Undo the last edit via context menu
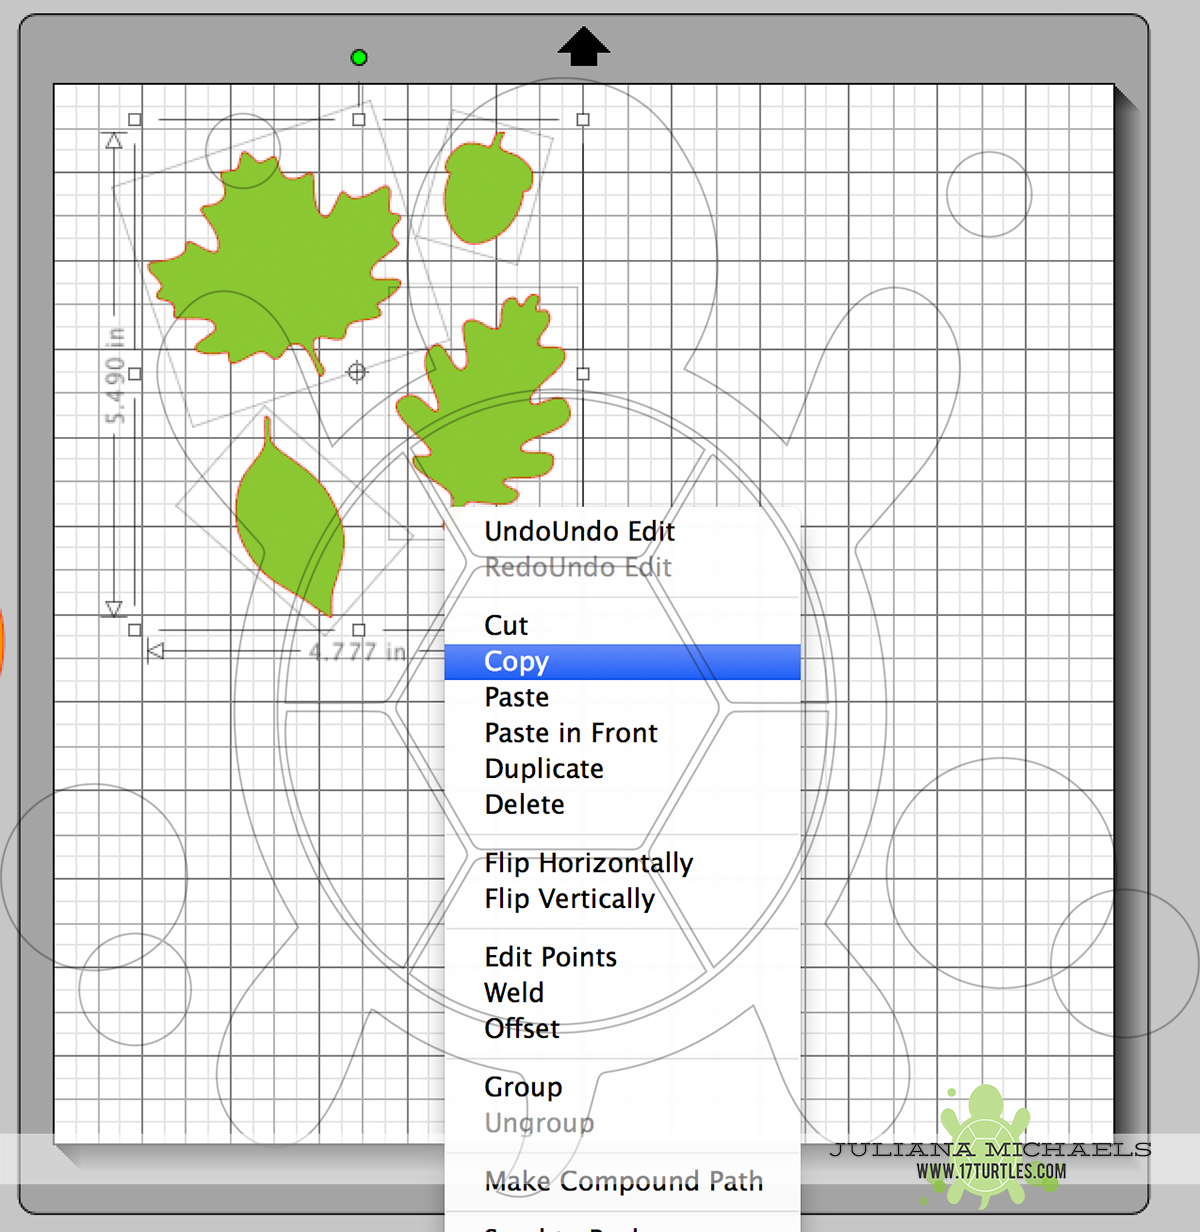This screenshot has width=1200, height=1232. (578, 531)
